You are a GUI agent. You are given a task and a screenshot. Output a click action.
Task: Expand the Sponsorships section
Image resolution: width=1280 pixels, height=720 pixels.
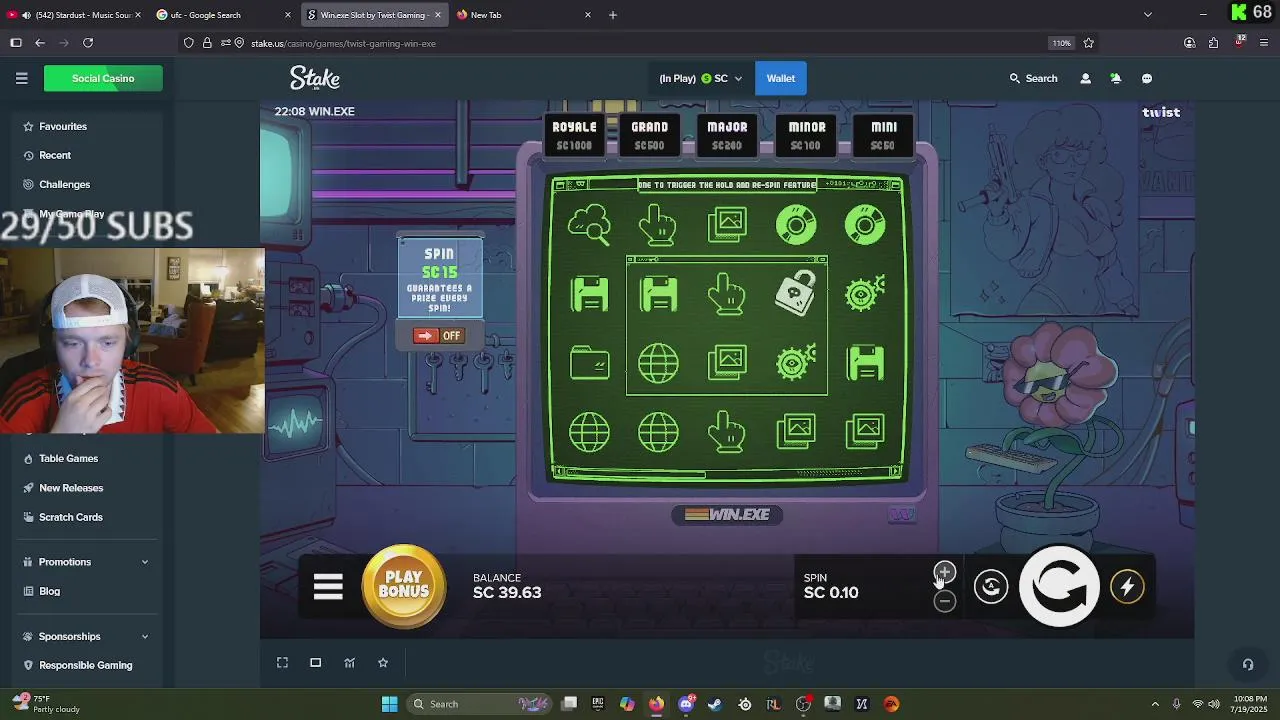click(88, 636)
